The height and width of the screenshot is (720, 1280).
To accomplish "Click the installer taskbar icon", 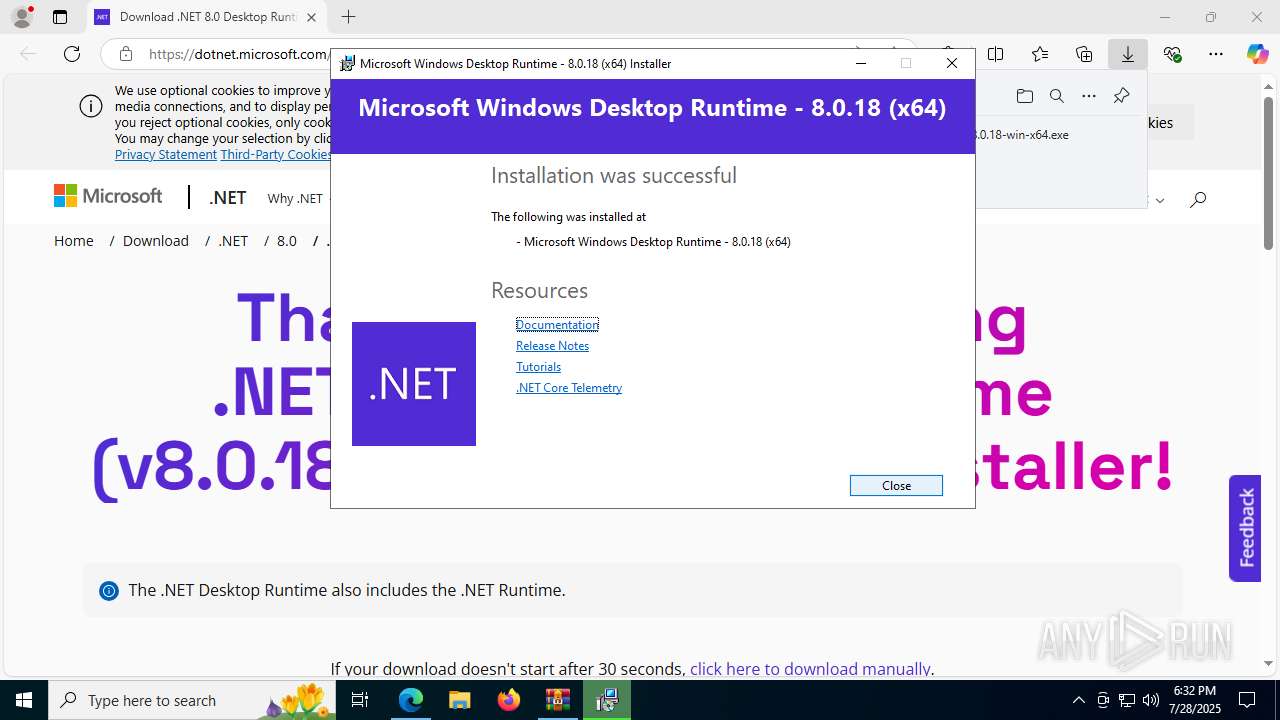I will click(607, 700).
